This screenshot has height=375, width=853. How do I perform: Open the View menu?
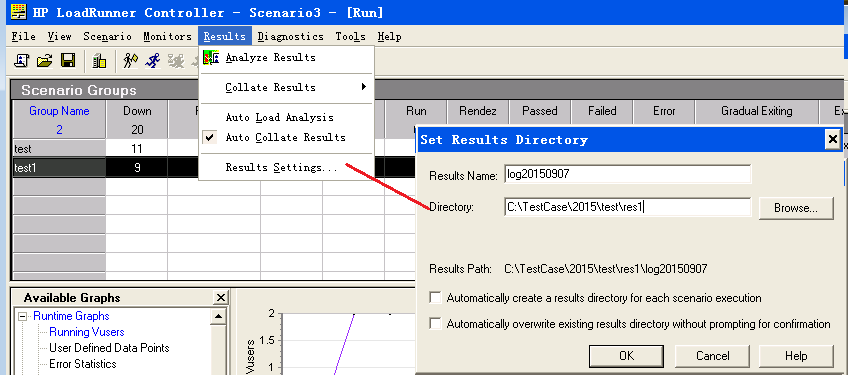click(x=59, y=36)
